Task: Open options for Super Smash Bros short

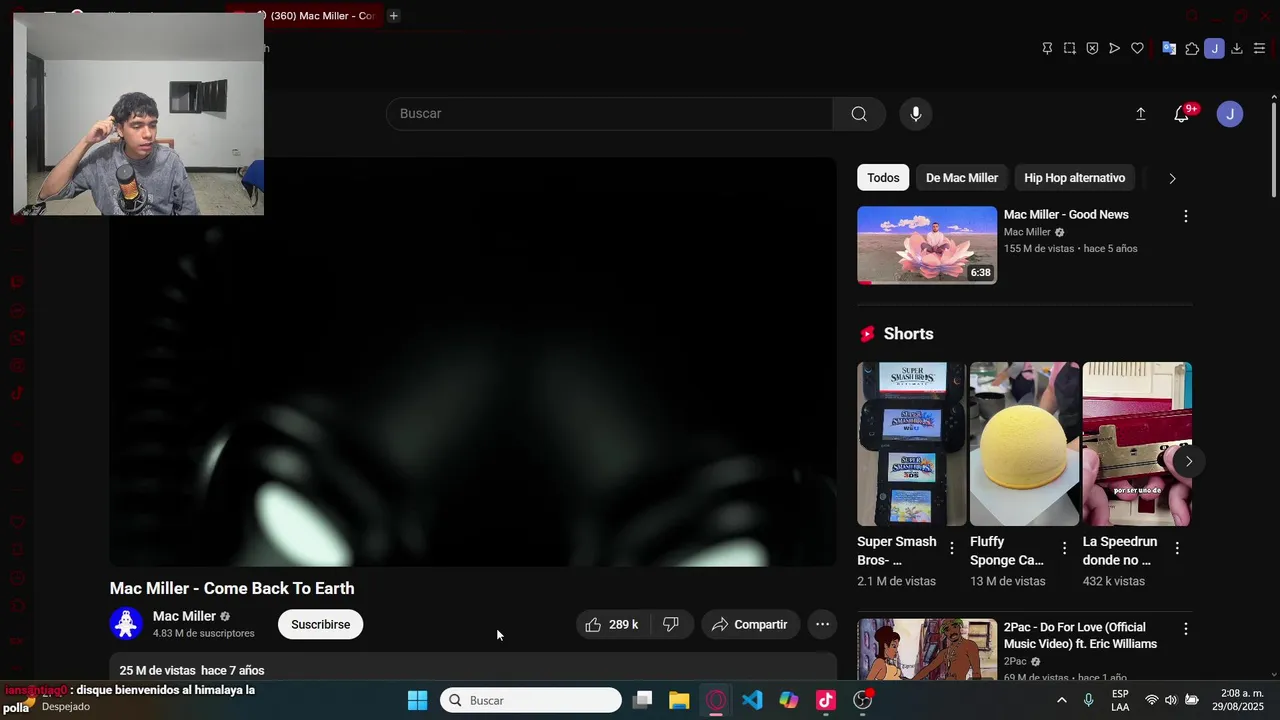Action: [951, 548]
